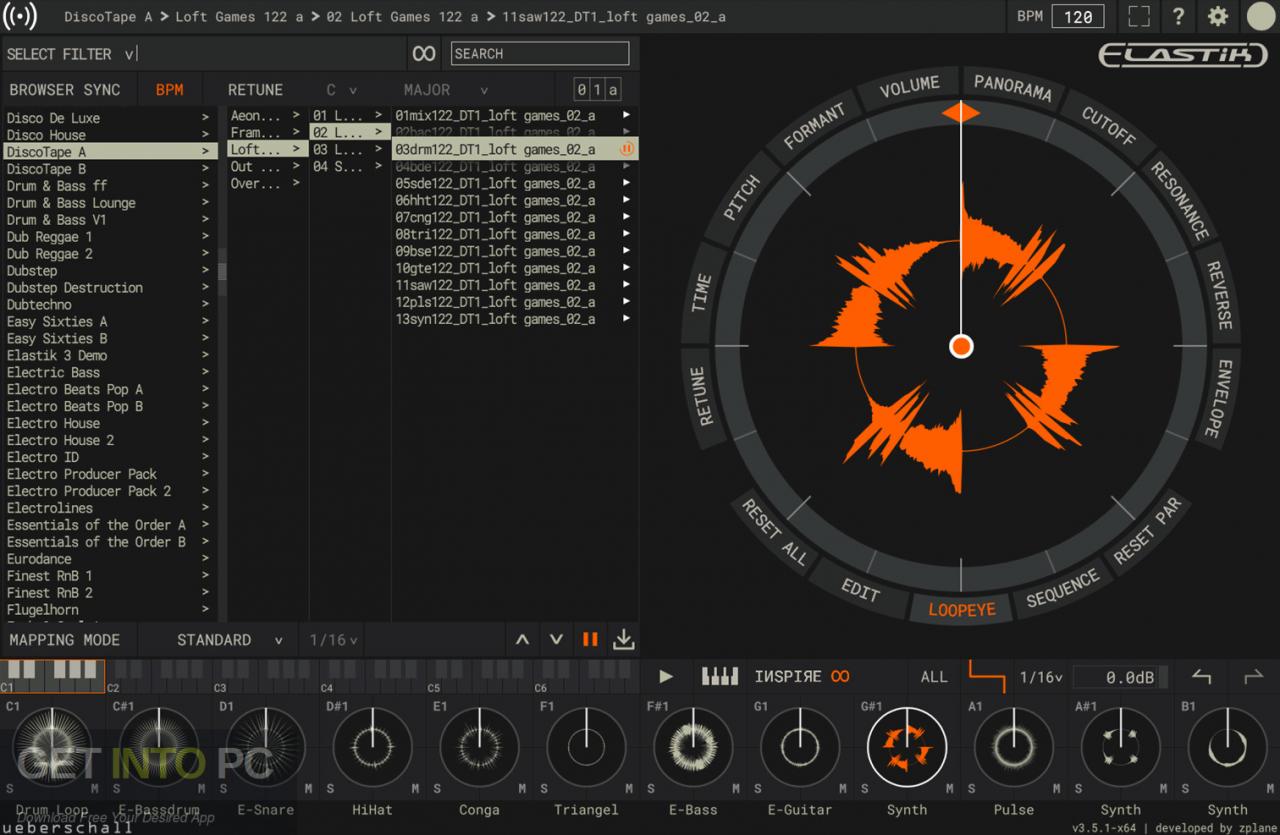Open the SEQUENCE mode segment
This screenshot has width=1280, height=835.
(1062, 588)
